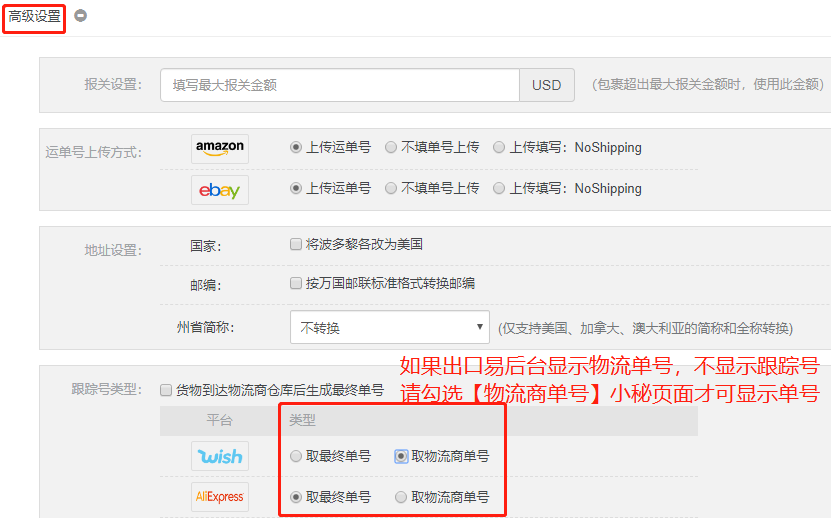The width and height of the screenshot is (831, 518).
Task: Click the 国家 label
Action: pos(206,246)
